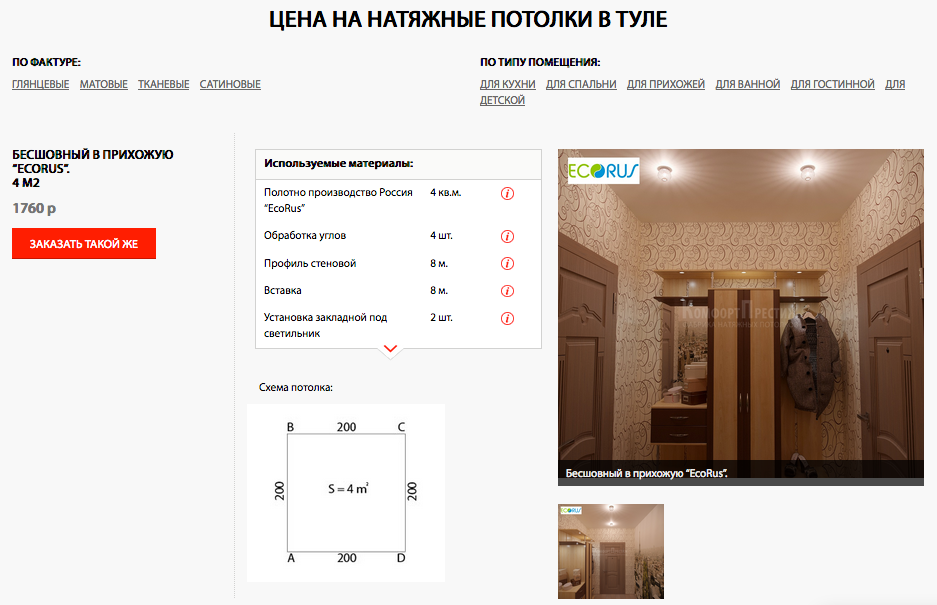The height and width of the screenshot is (605, 937).
Task: Click info icon for Установка закладной под светильник
Action: coord(507,318)
